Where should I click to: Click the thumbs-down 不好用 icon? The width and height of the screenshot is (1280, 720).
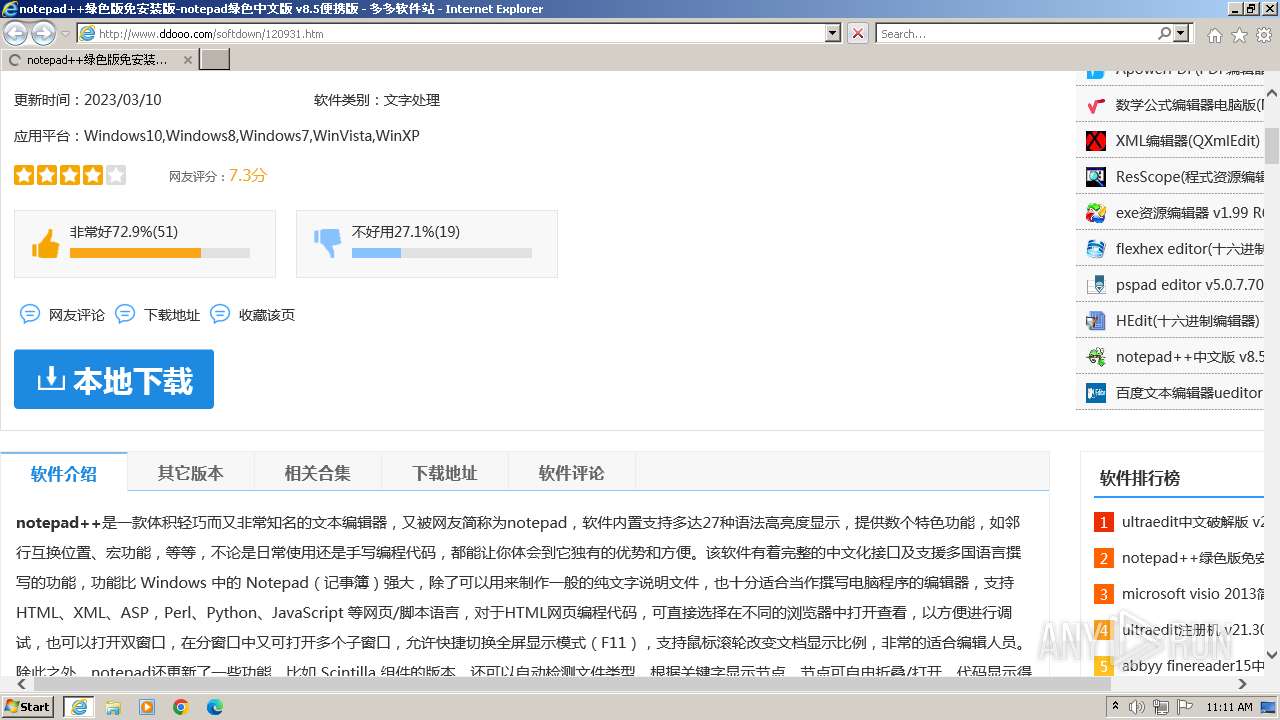tap(327, 243)
